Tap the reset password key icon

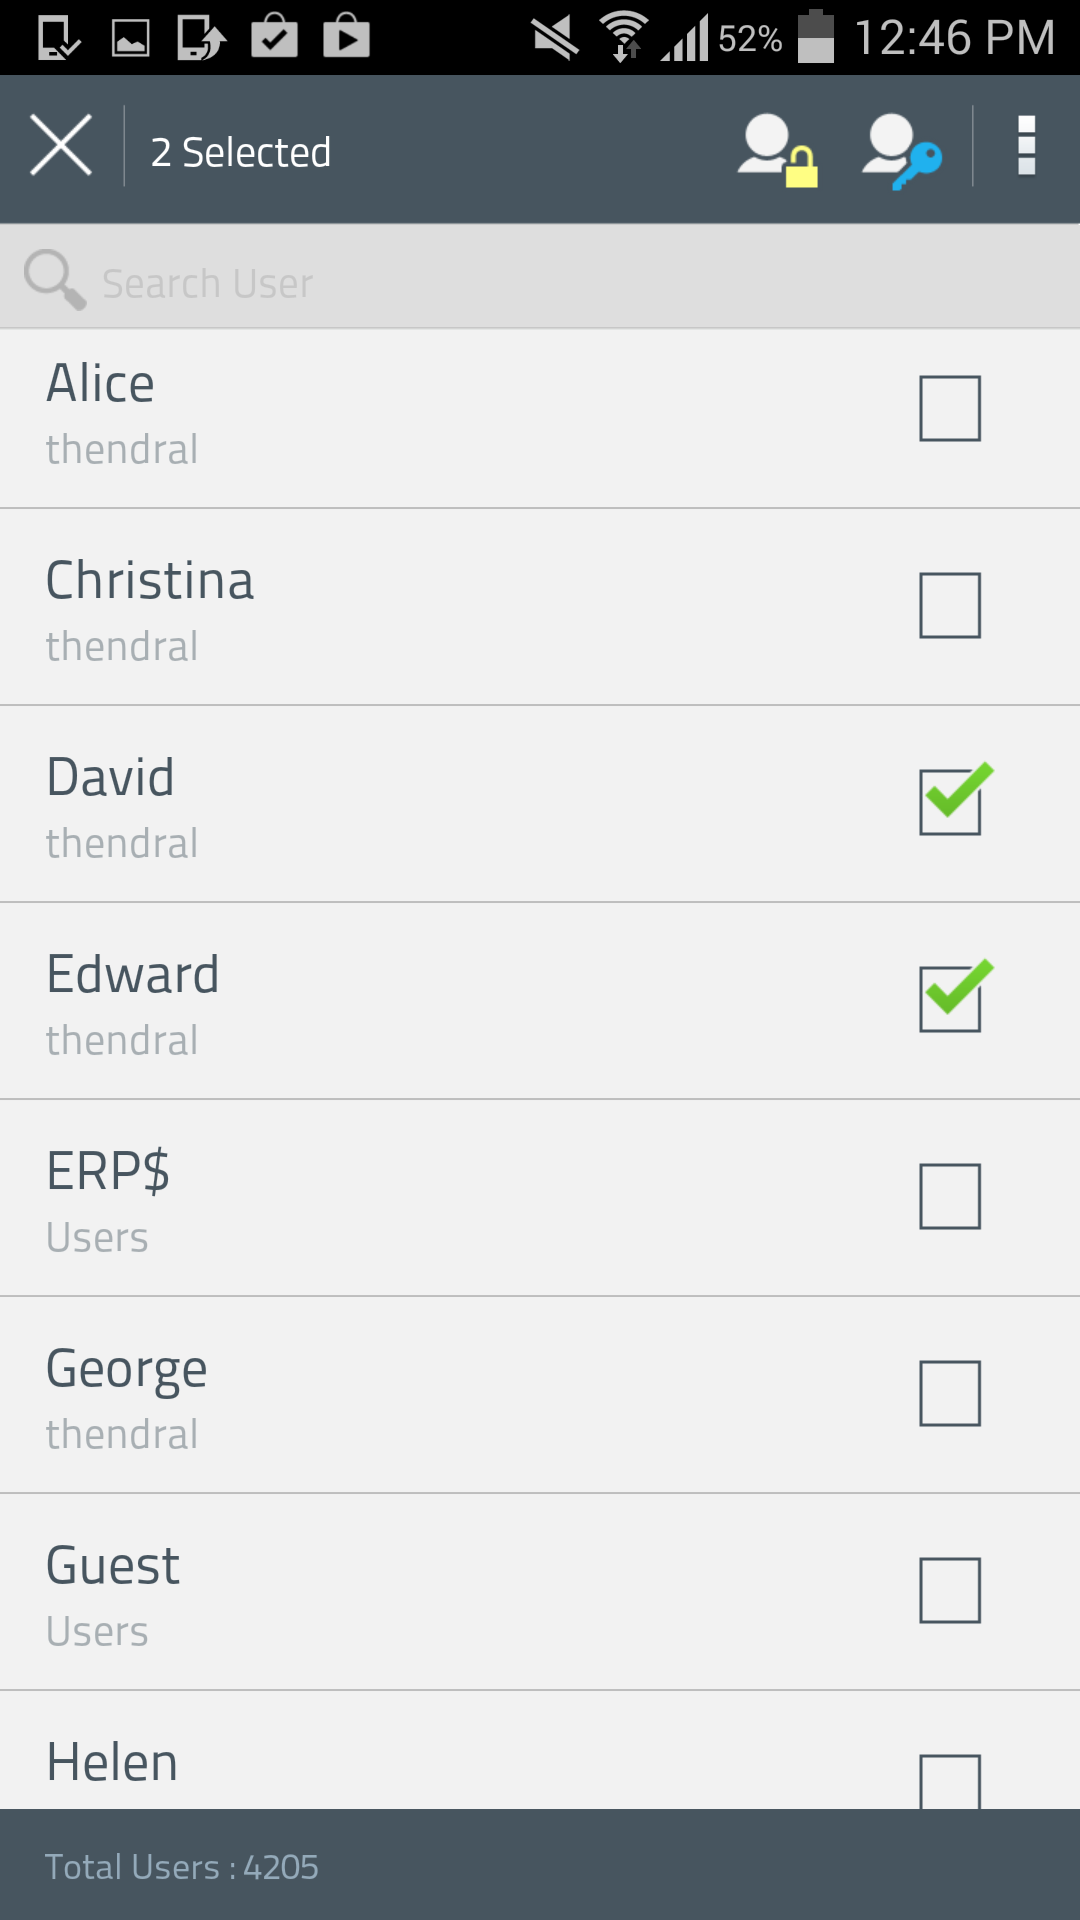point(902,150)
